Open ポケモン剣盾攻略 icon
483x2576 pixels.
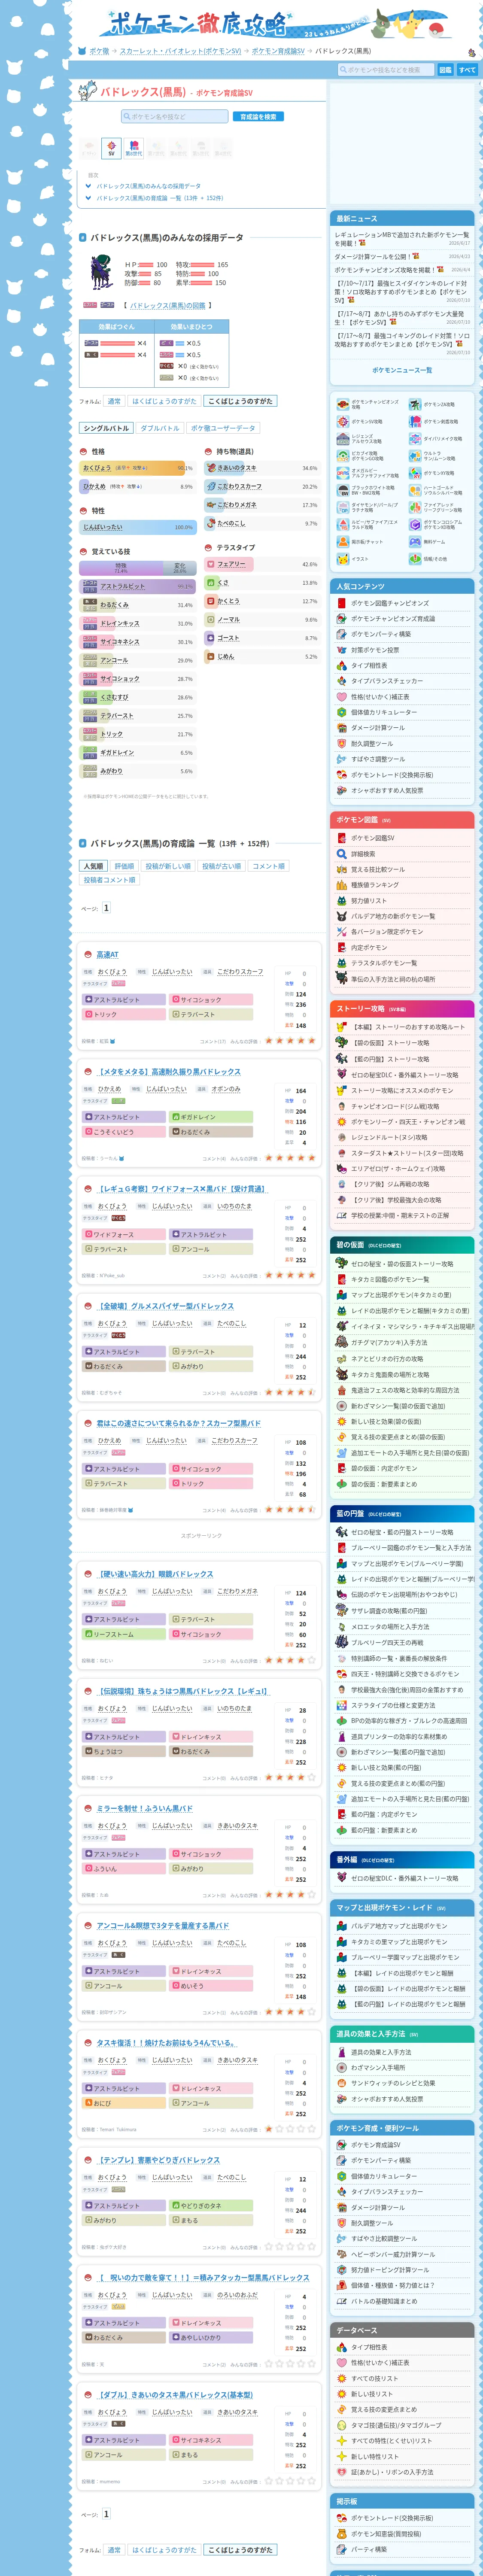pos(415,422)
